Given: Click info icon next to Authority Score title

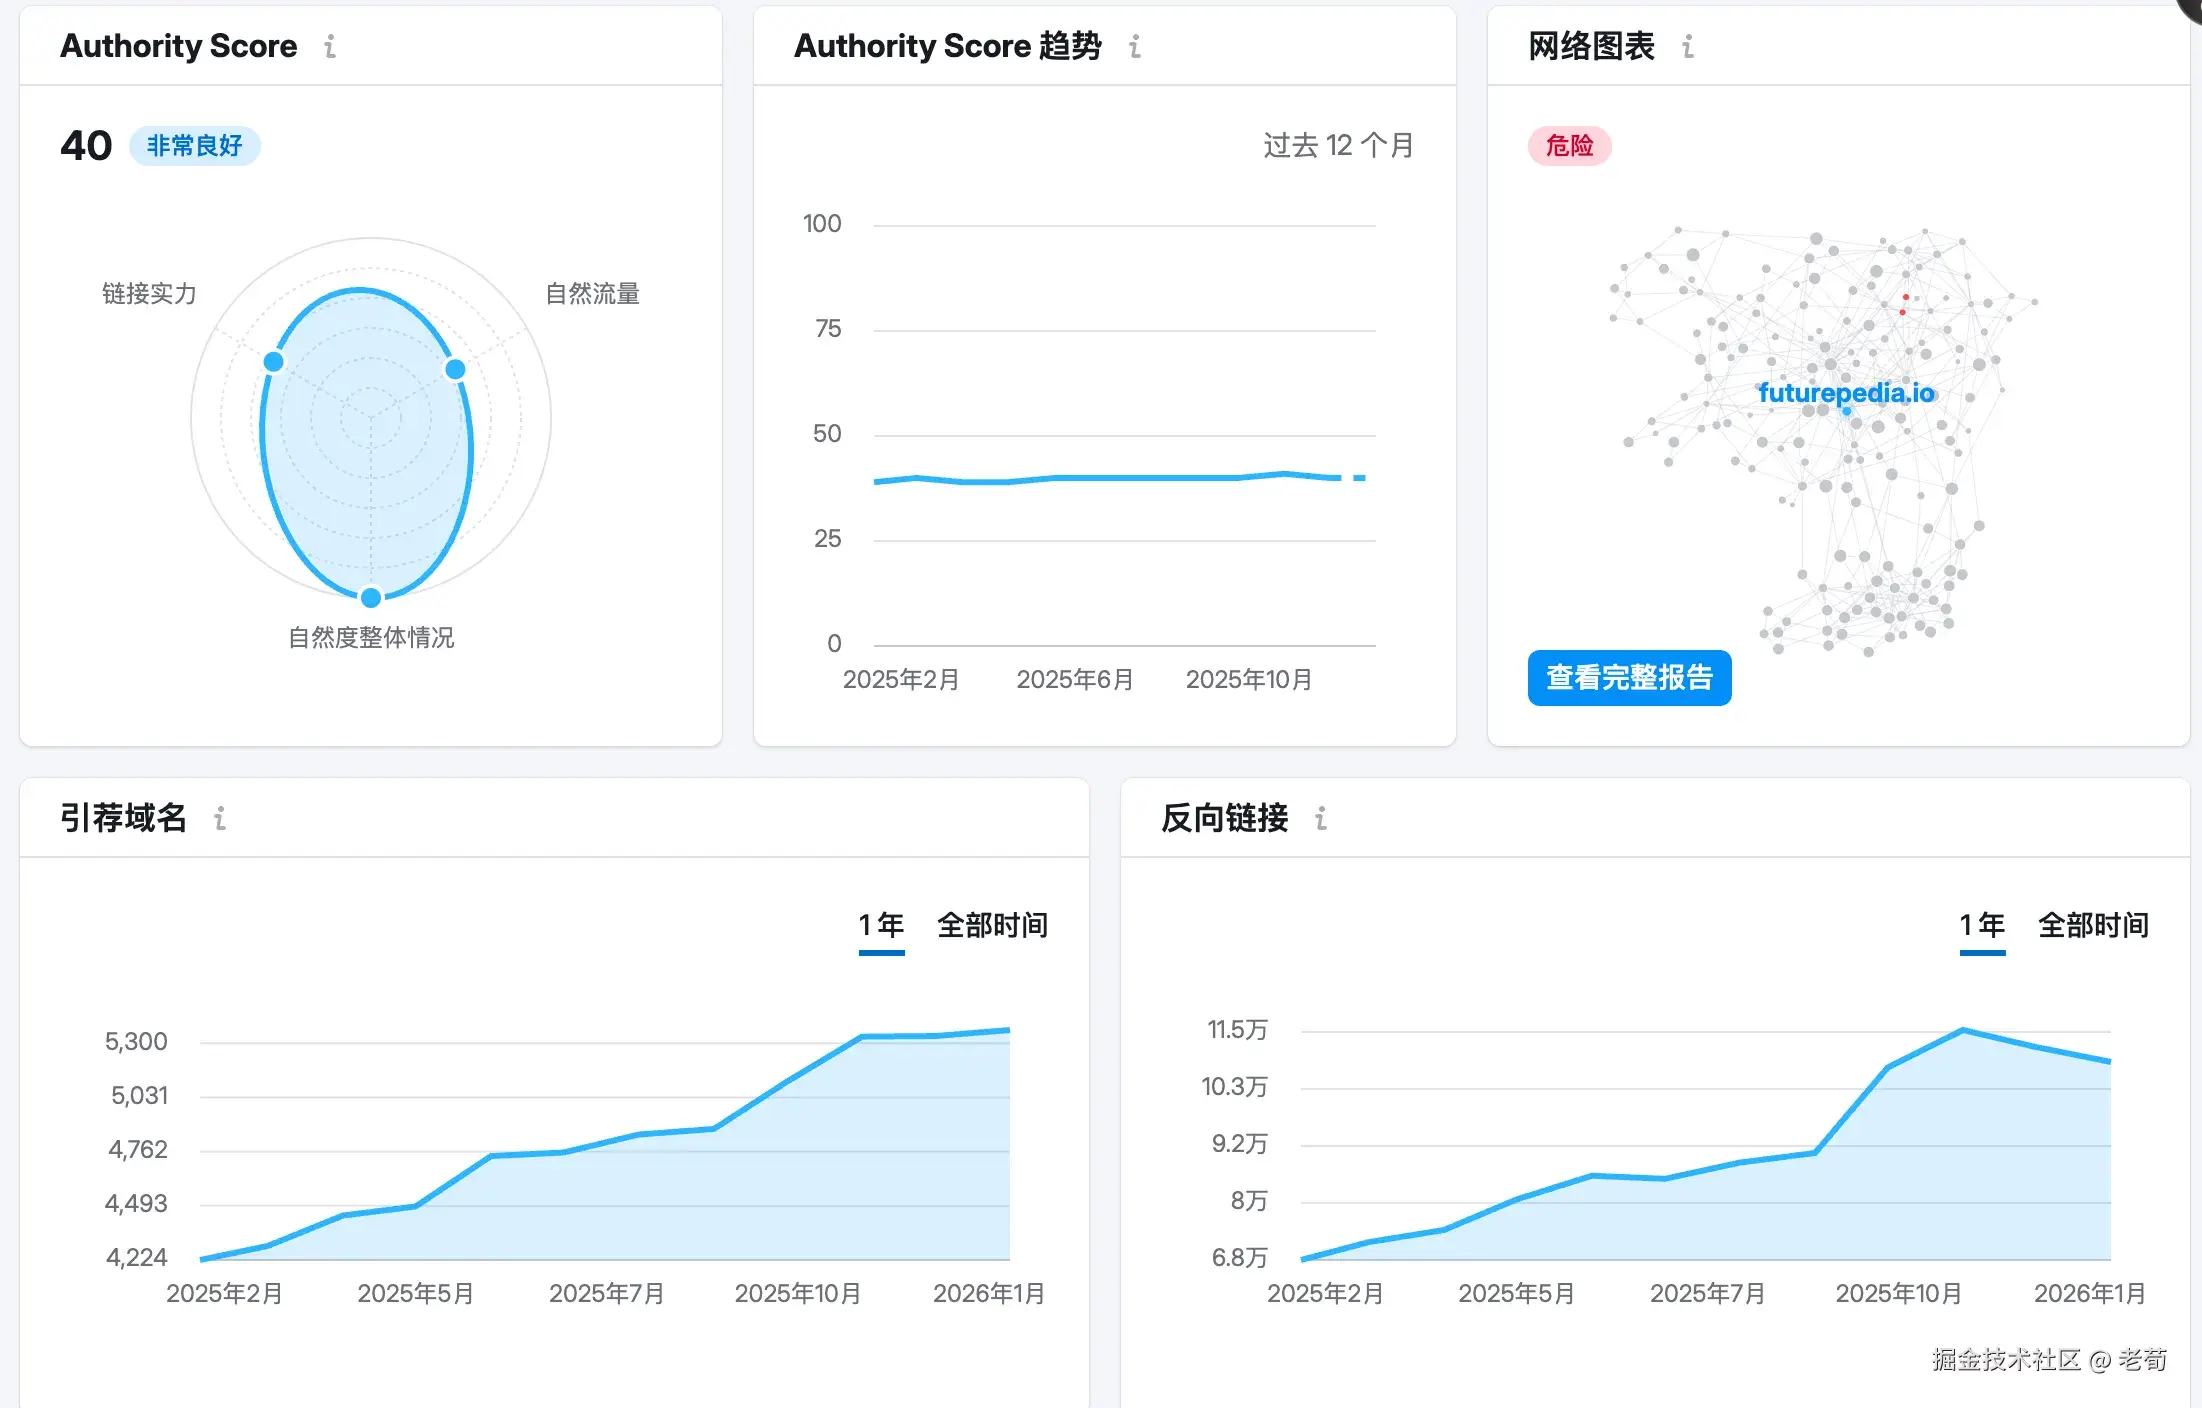Looking at the screenshot, I should (x=330, y=46).
